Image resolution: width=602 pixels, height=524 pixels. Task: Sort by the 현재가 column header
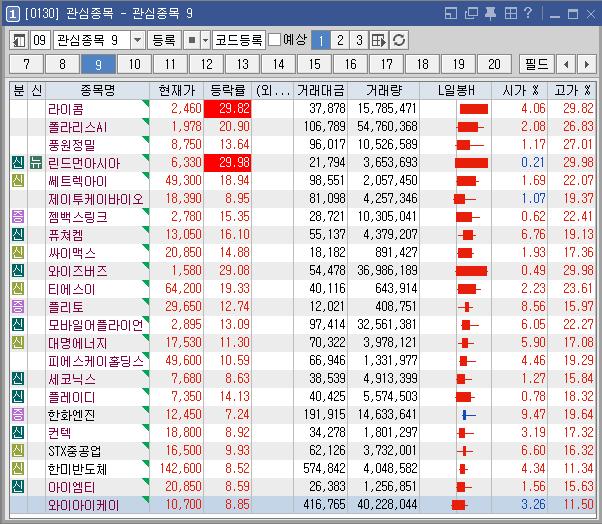click(177, 91)
